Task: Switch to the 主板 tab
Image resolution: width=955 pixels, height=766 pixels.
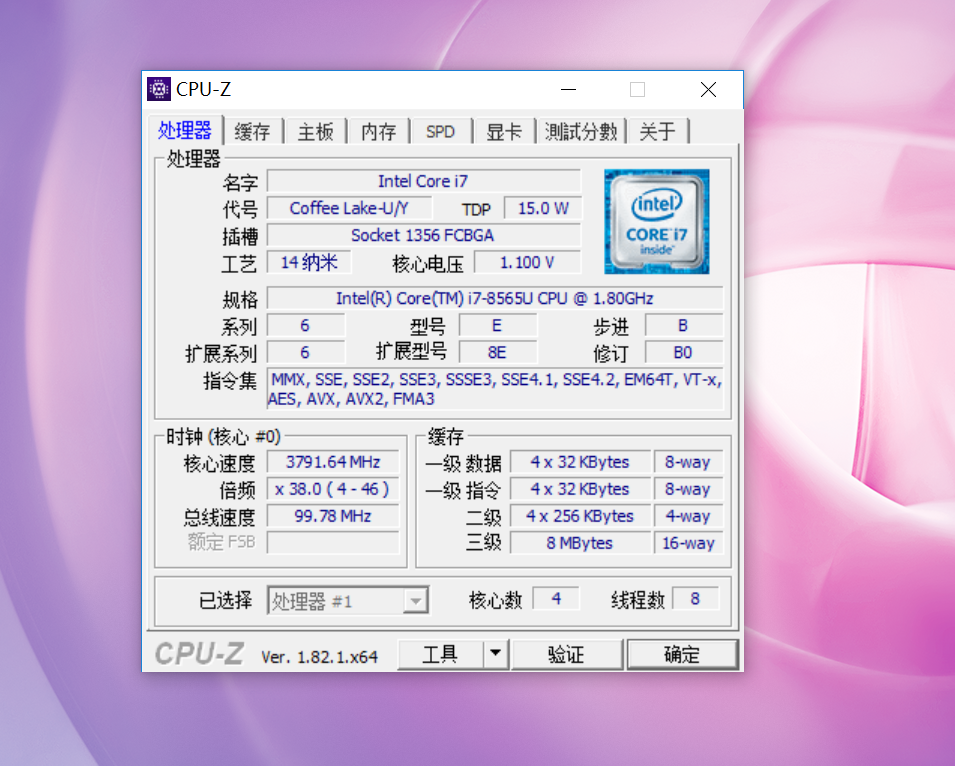Action: pyautogui.click(x=315, y=132)
